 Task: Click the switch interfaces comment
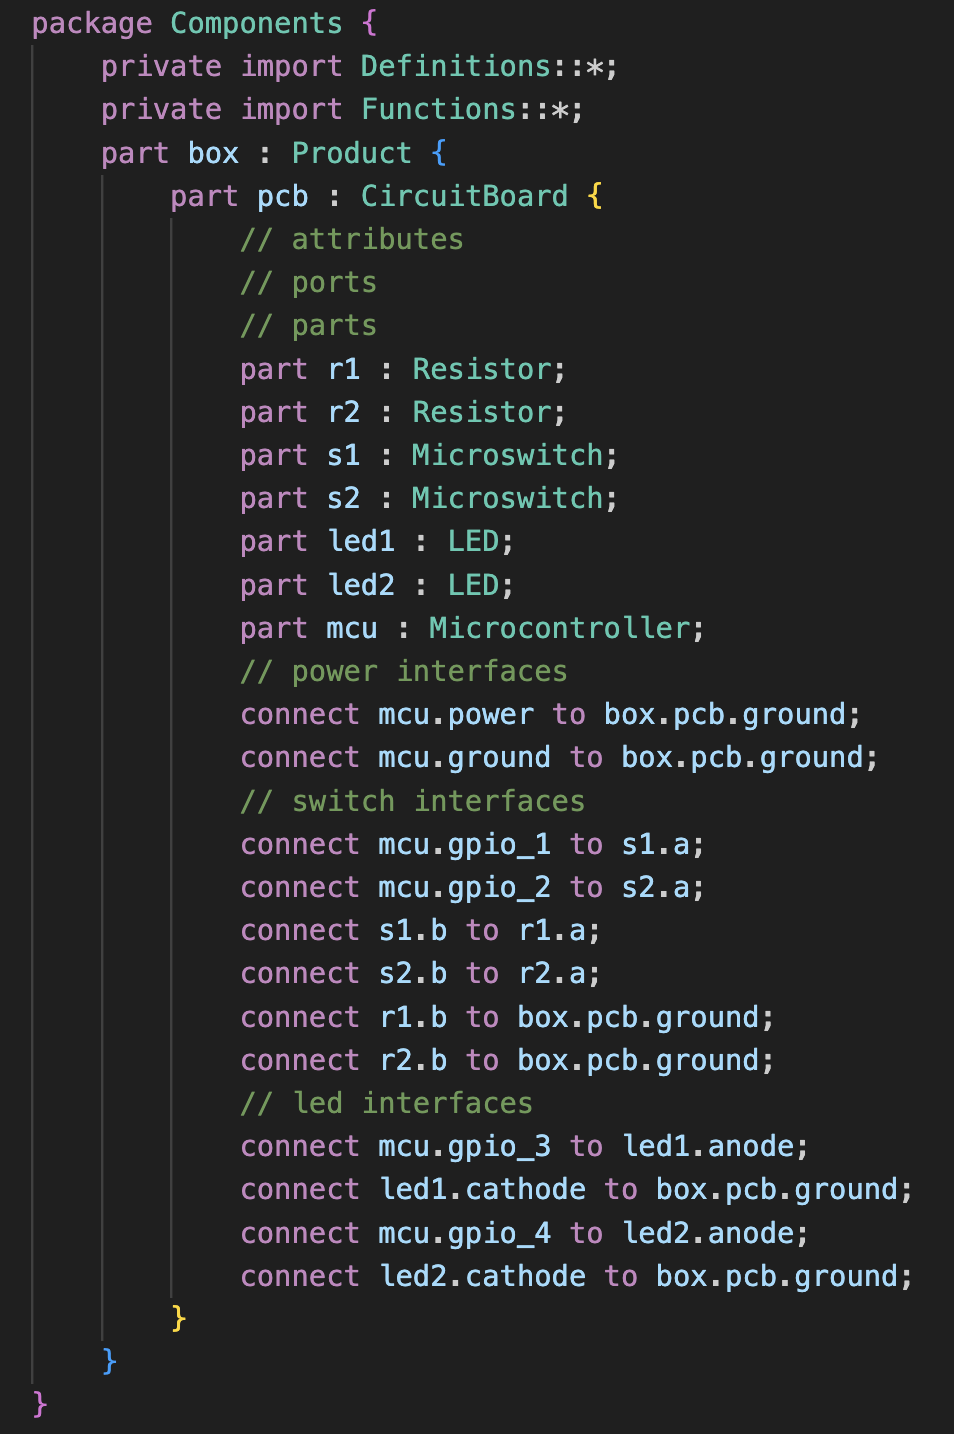coord(412,801)
